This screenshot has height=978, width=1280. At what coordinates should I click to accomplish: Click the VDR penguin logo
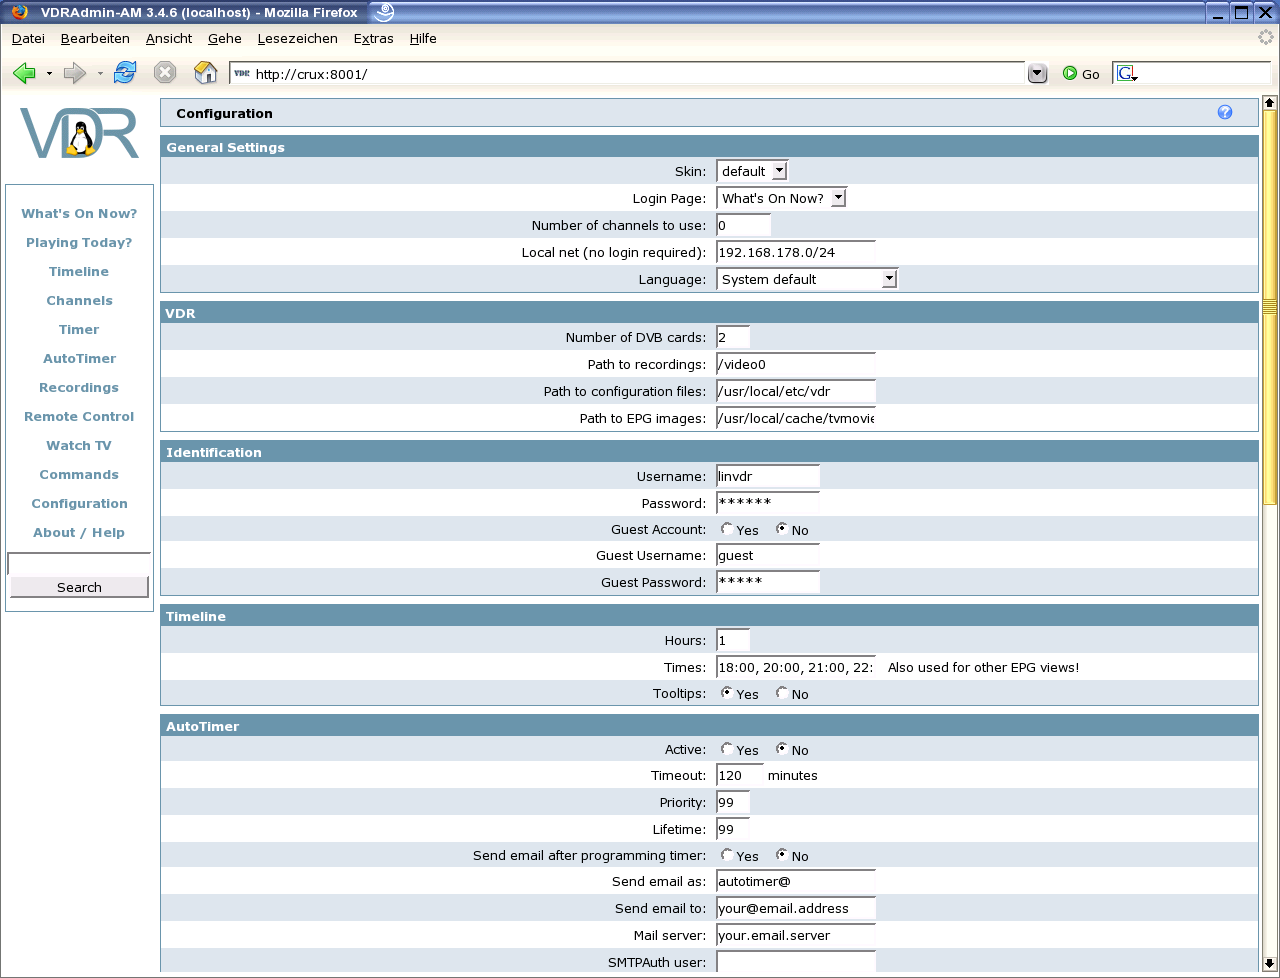tap(79, 134)
